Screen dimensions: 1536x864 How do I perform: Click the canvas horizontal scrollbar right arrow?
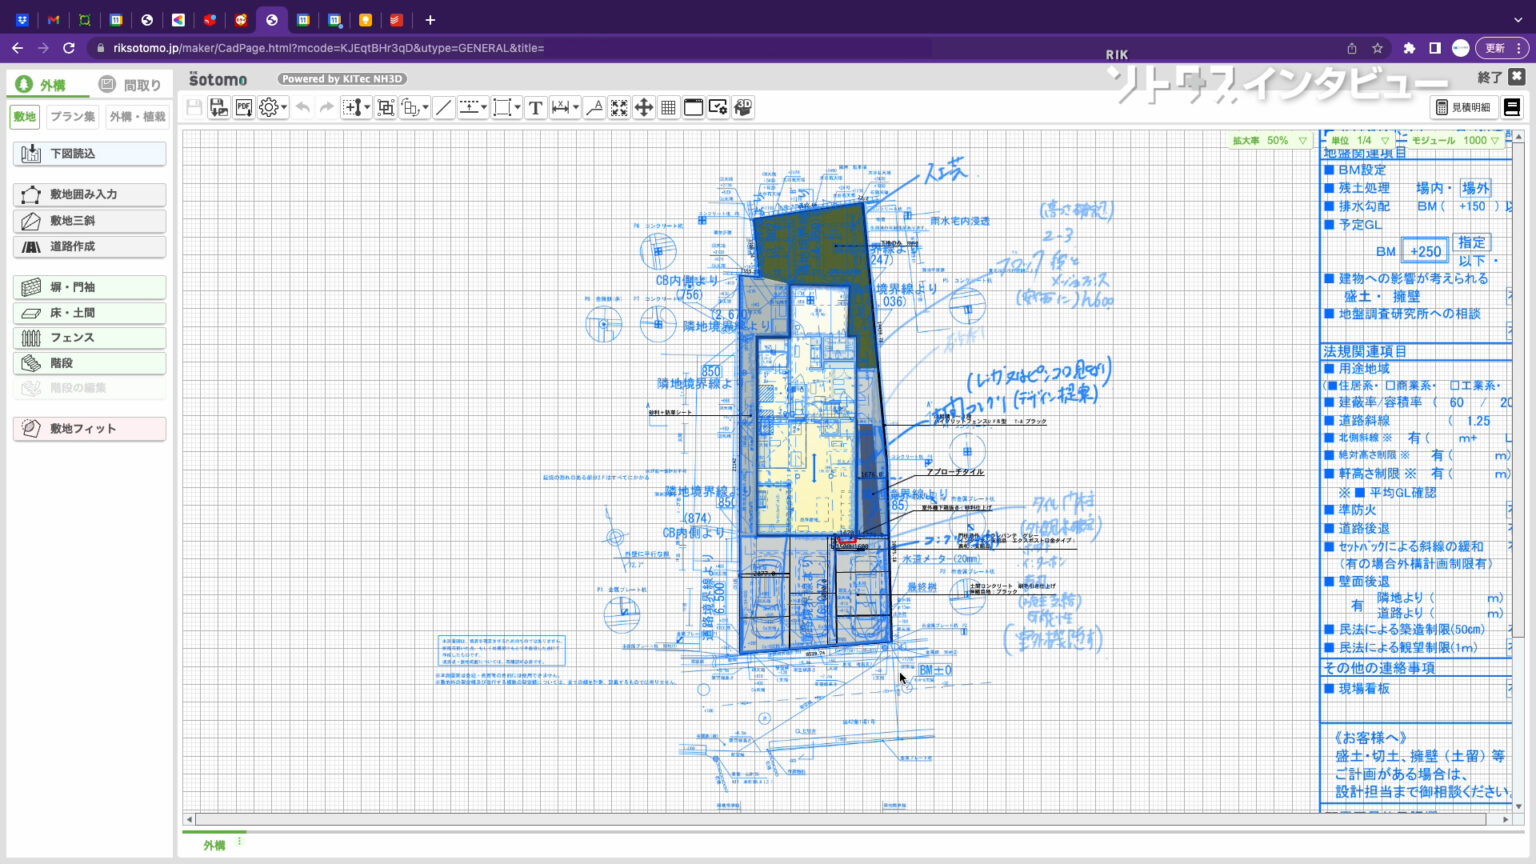[1505, 819]
